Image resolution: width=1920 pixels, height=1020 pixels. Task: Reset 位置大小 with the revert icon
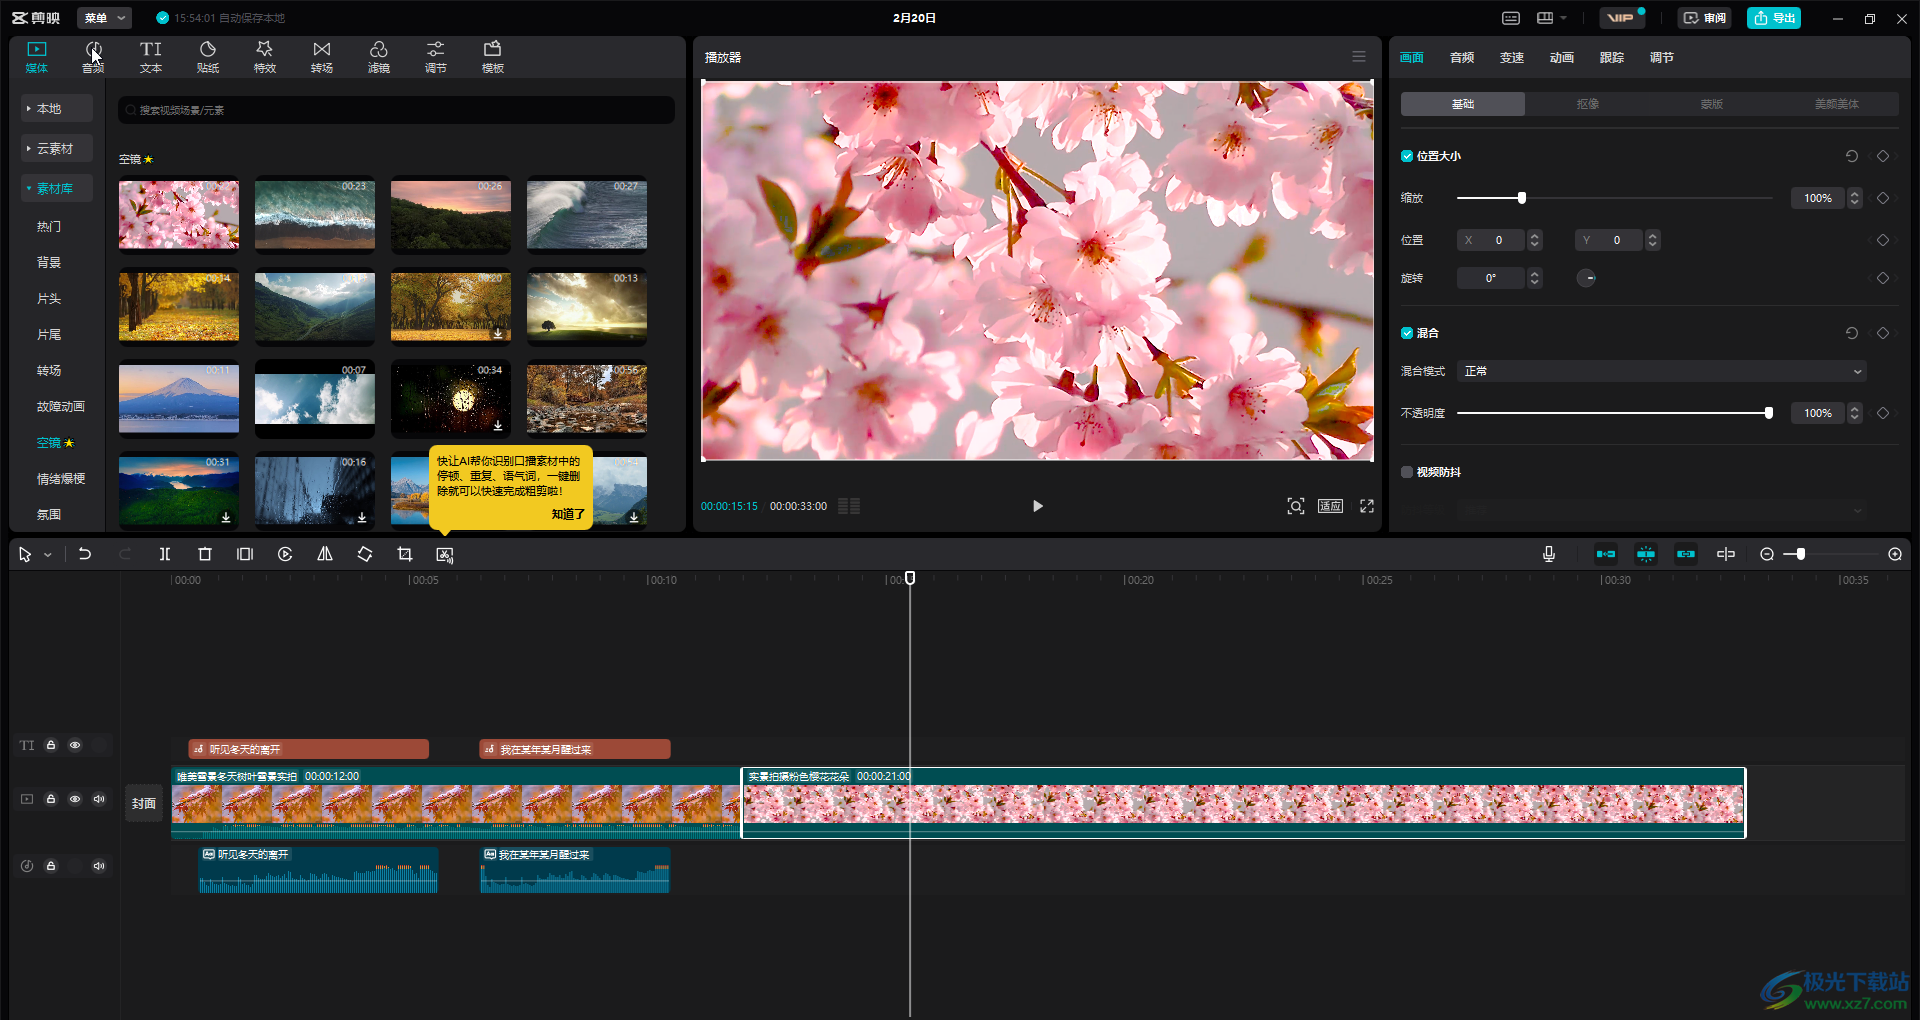(1852, 156)
